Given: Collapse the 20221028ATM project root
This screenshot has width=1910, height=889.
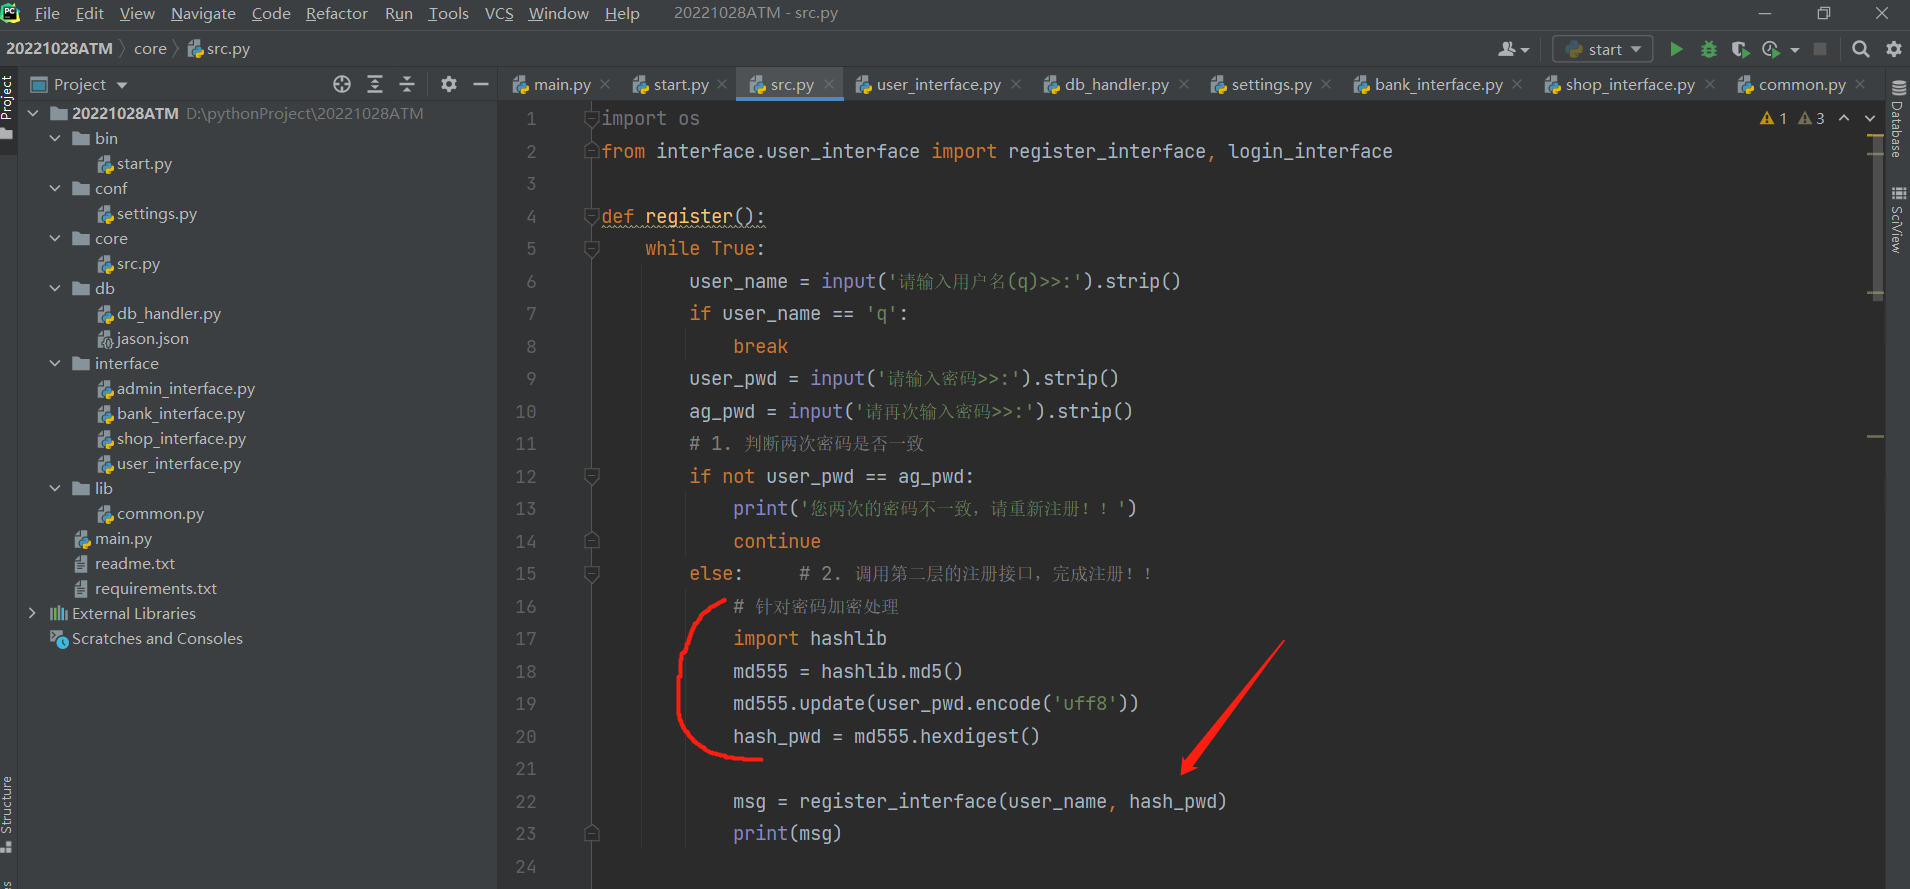Looking at the screenshot, I should (x=33, y=114).
